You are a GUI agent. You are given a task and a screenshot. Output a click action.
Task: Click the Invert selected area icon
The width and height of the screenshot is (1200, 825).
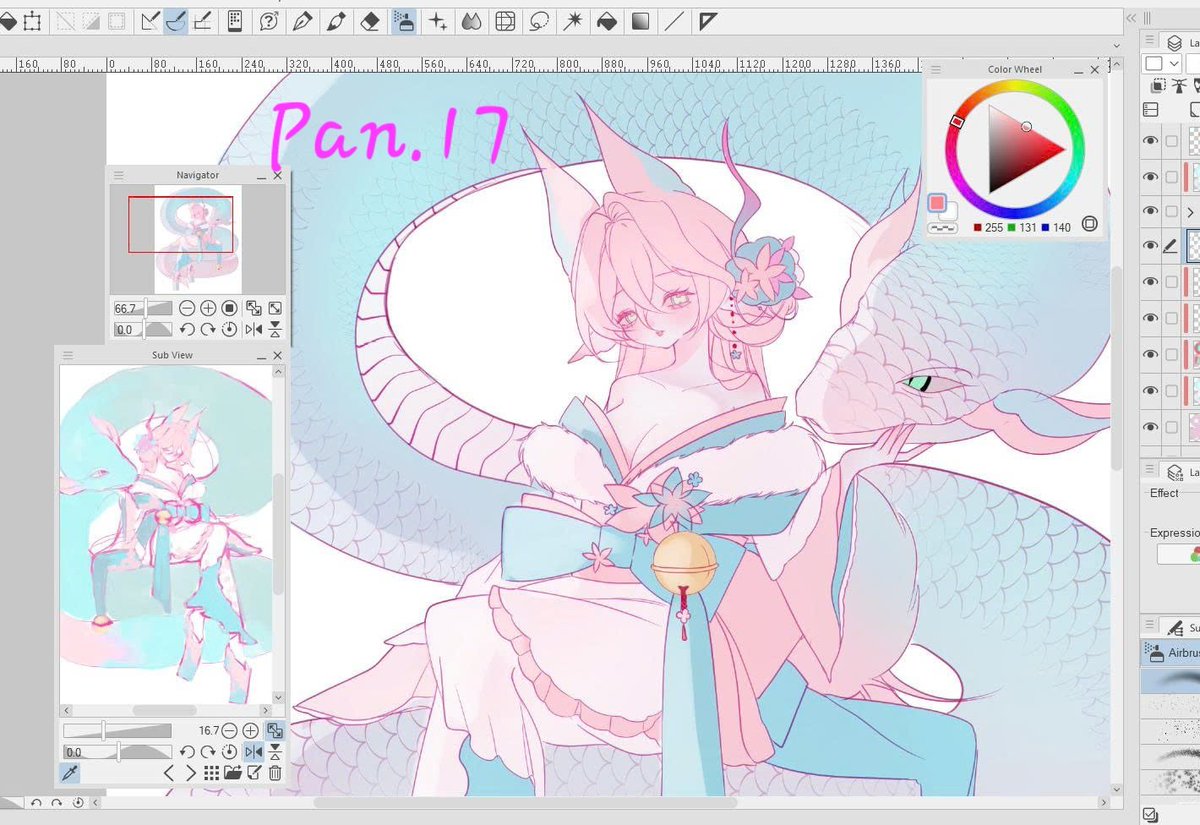[x=93, y=20]
